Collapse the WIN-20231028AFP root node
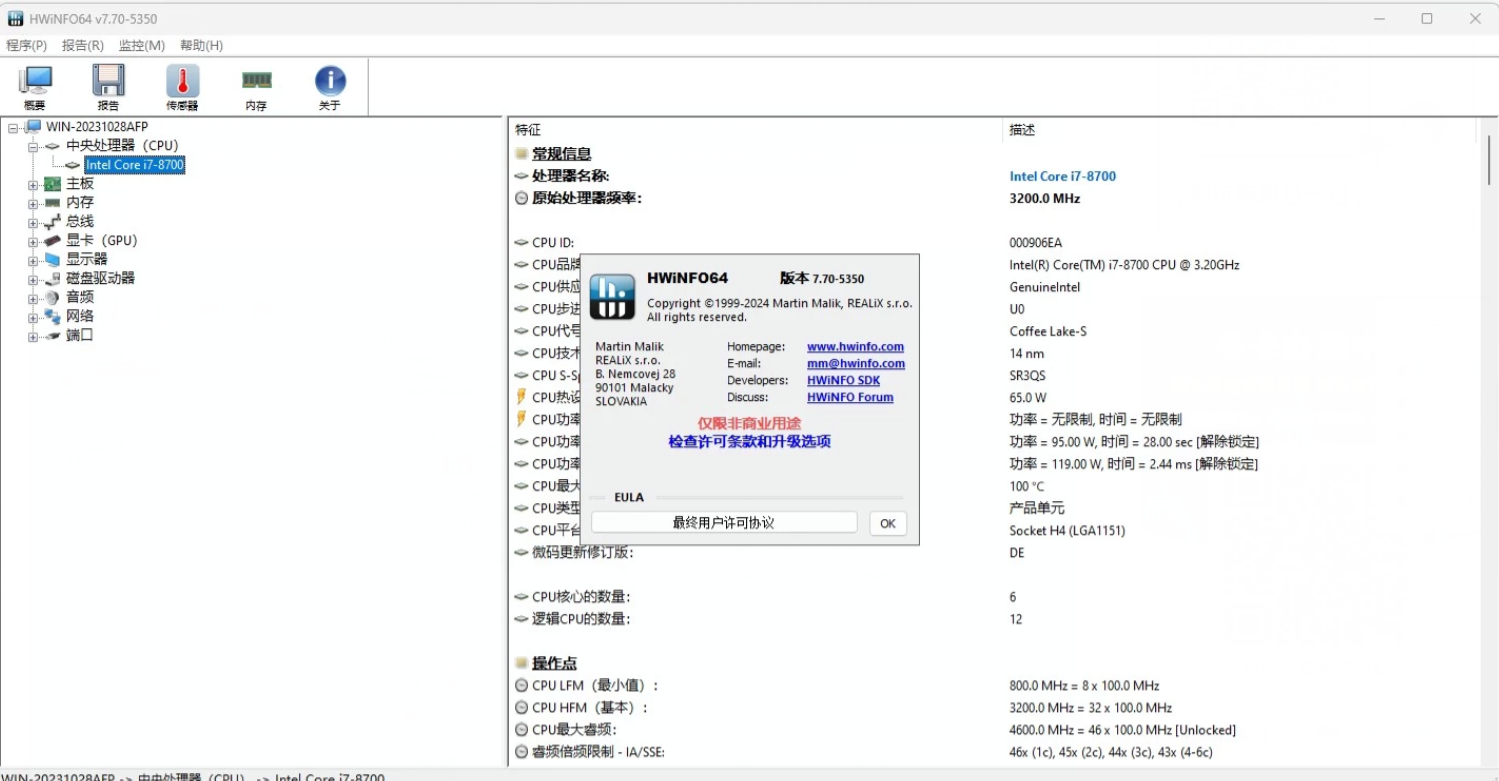The height and width of the screenshot is (781, 1499). point(13,128)
